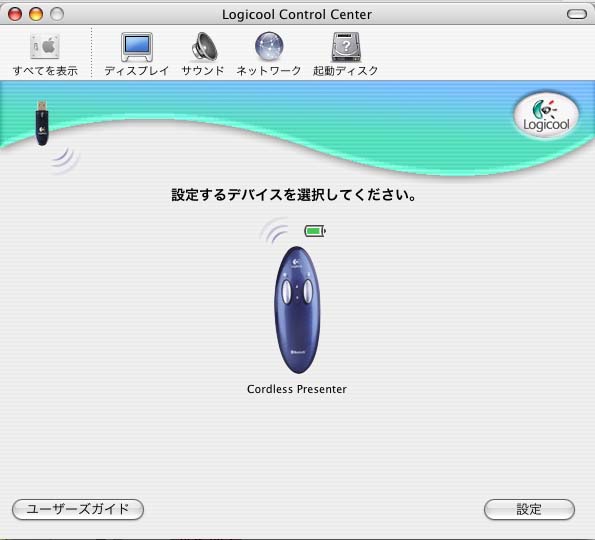Click the Cordless Presenter text label

click(297, 389)
